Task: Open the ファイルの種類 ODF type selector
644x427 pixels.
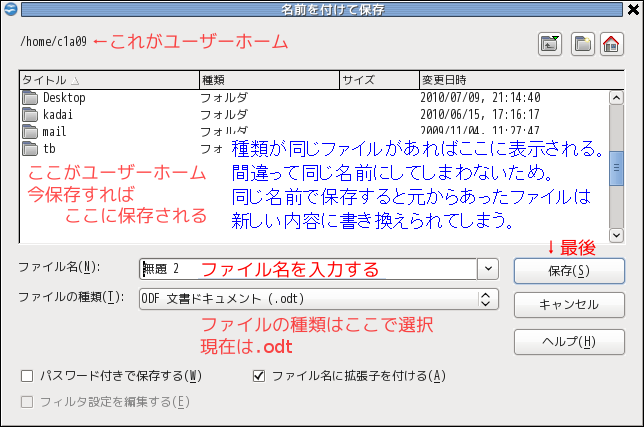Action: click(319, 298)
